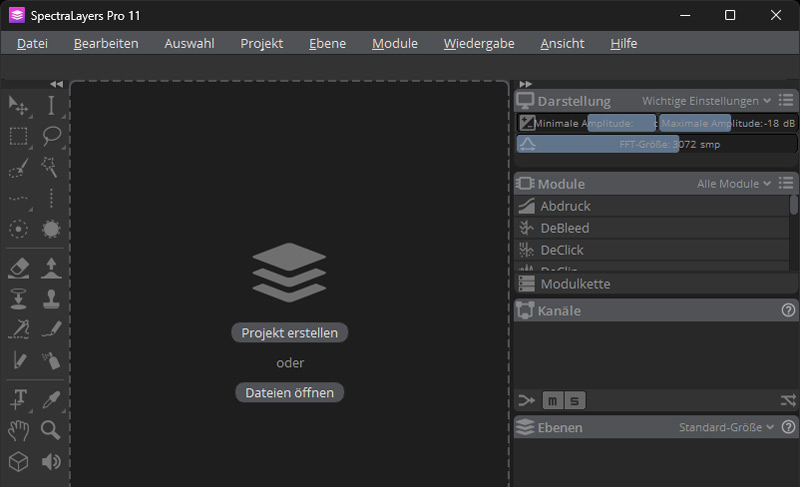Select the 3D cube view tool
This screenshot has width=800, height=487.
[x=18, y=462]
